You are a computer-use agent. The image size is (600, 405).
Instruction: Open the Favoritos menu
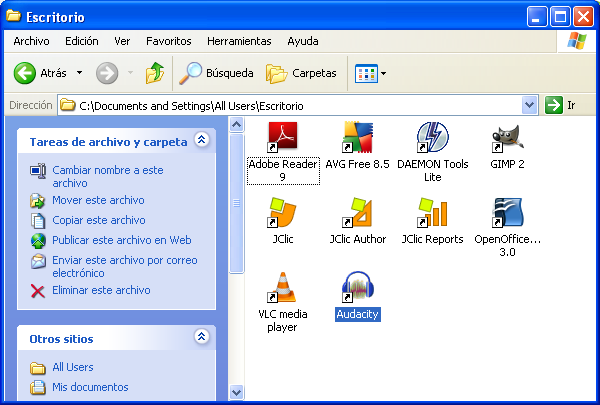click(x=168, y=41)
